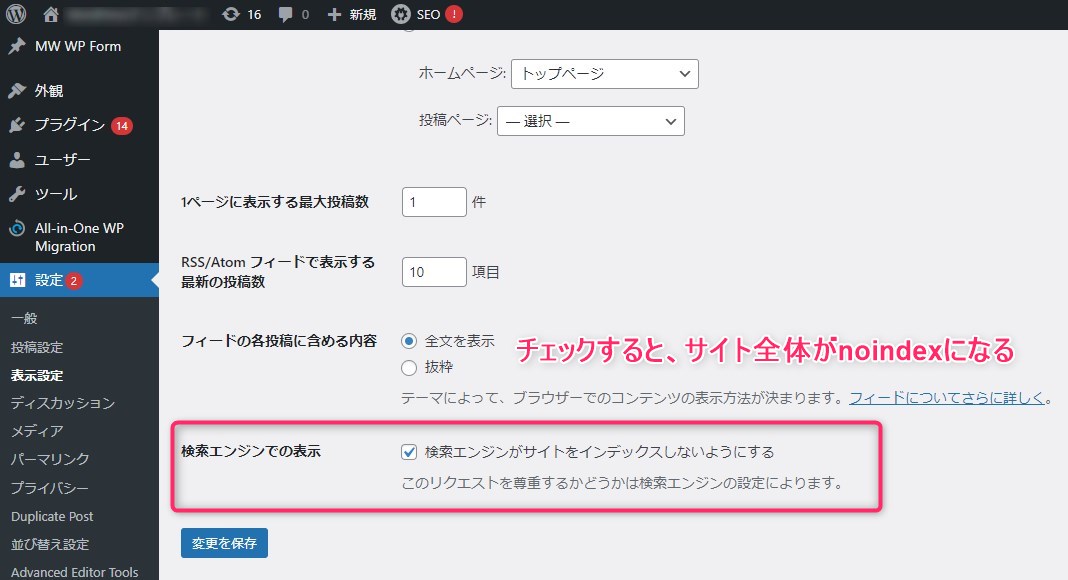The image size is (1068, 580).
Task: Open the Homepage dropdown showing トップページ
Action: pyautogui.click(x=604, y=73)
